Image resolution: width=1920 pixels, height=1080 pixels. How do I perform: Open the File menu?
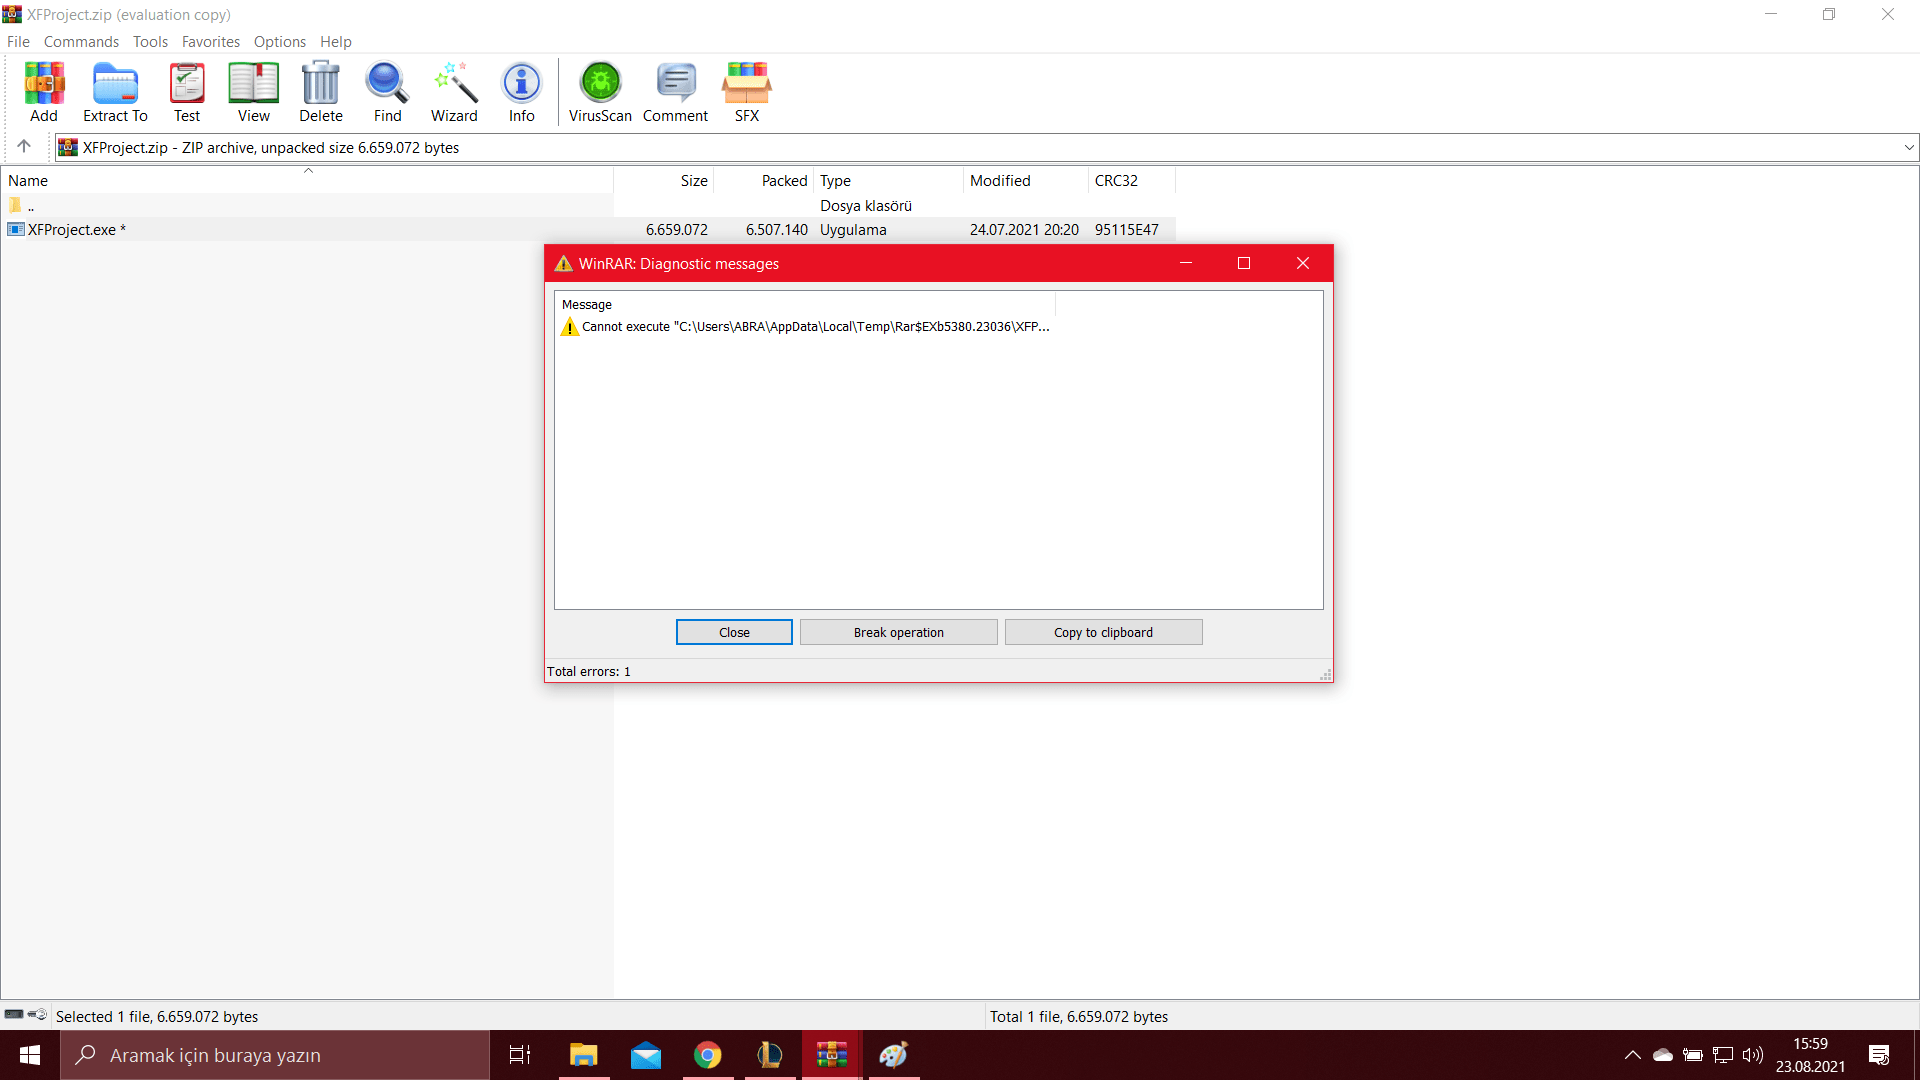[x=18, y=42]
